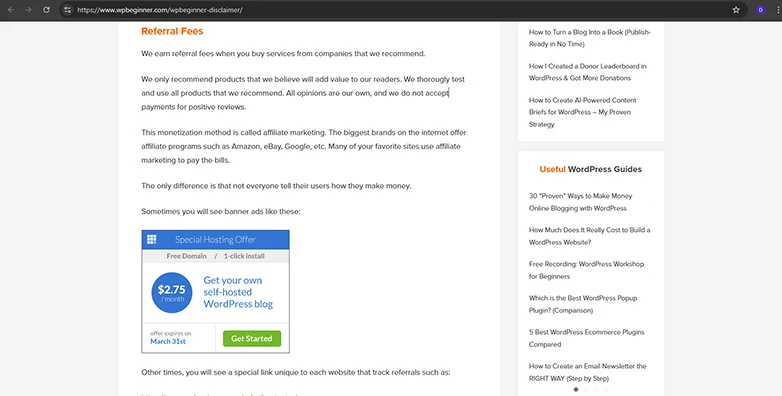The image size is (782, 396).
Task: Click 'We earn referral fees' sentence
Action: [283, 53]
